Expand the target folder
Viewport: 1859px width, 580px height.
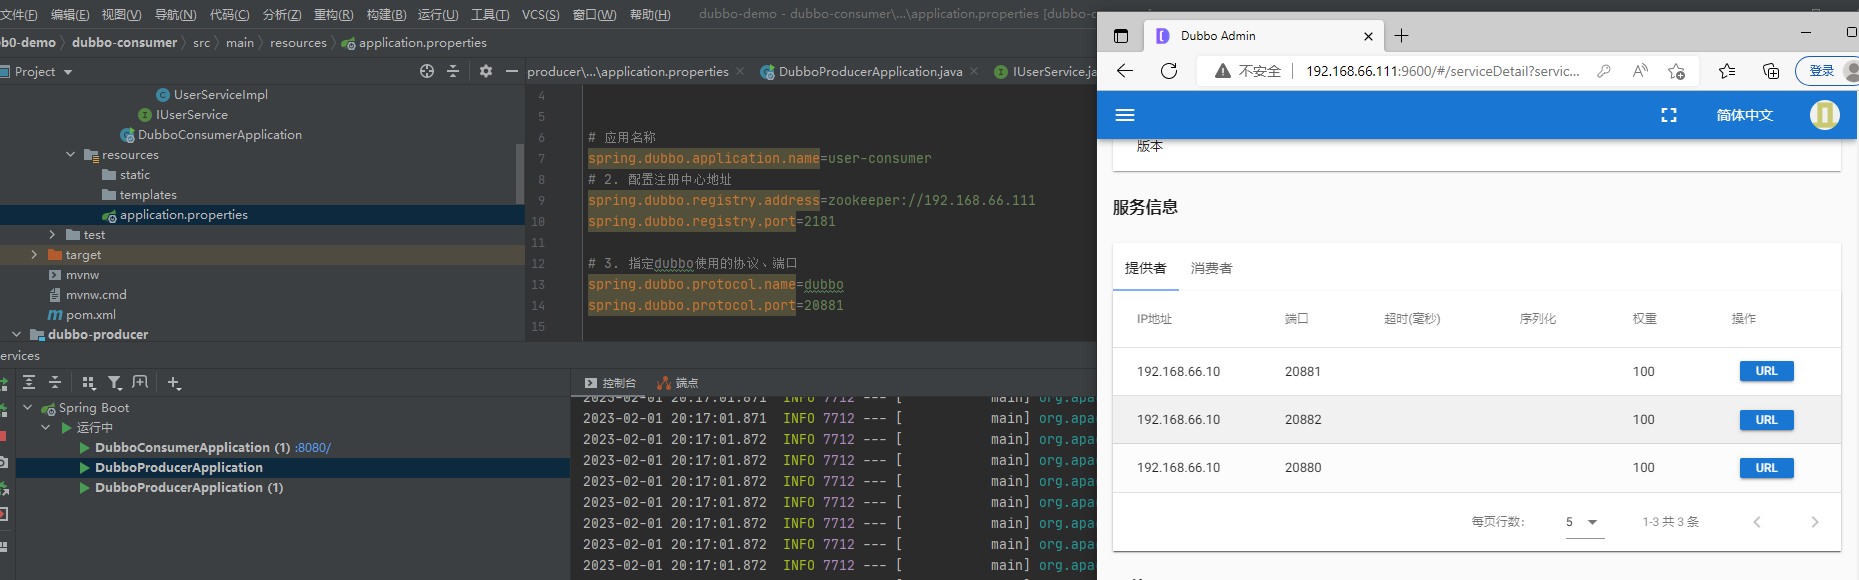pyautogui.click(x=34, y=255)
